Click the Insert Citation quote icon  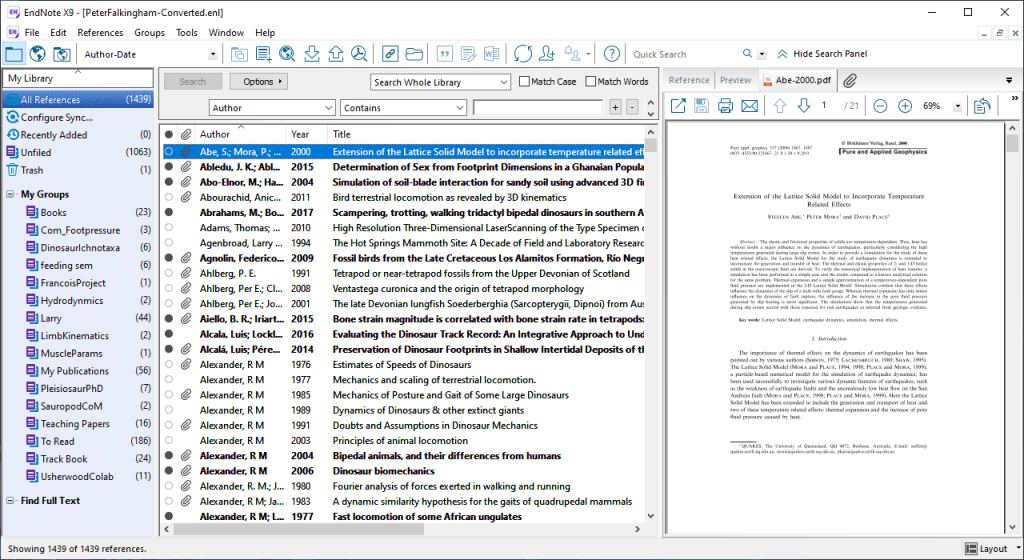[444, 54]
